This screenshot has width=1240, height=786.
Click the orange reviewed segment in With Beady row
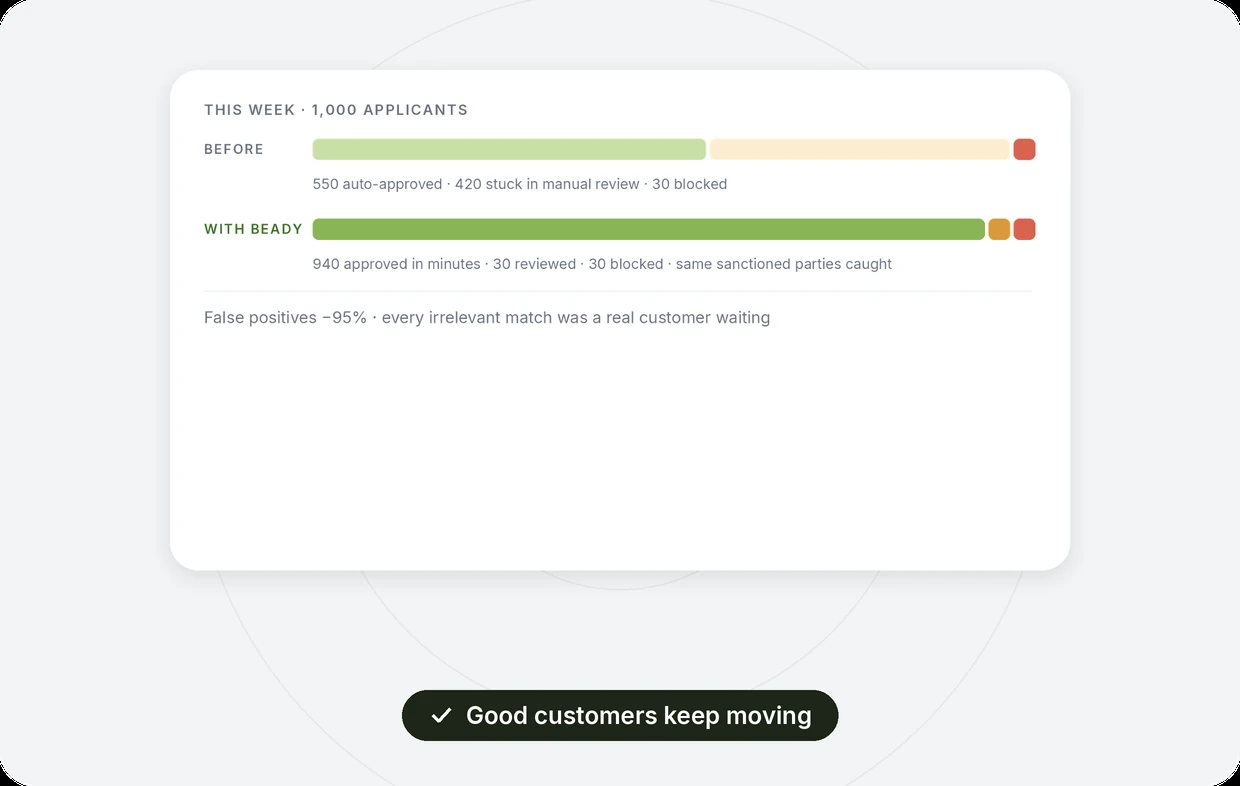(999, 229)
